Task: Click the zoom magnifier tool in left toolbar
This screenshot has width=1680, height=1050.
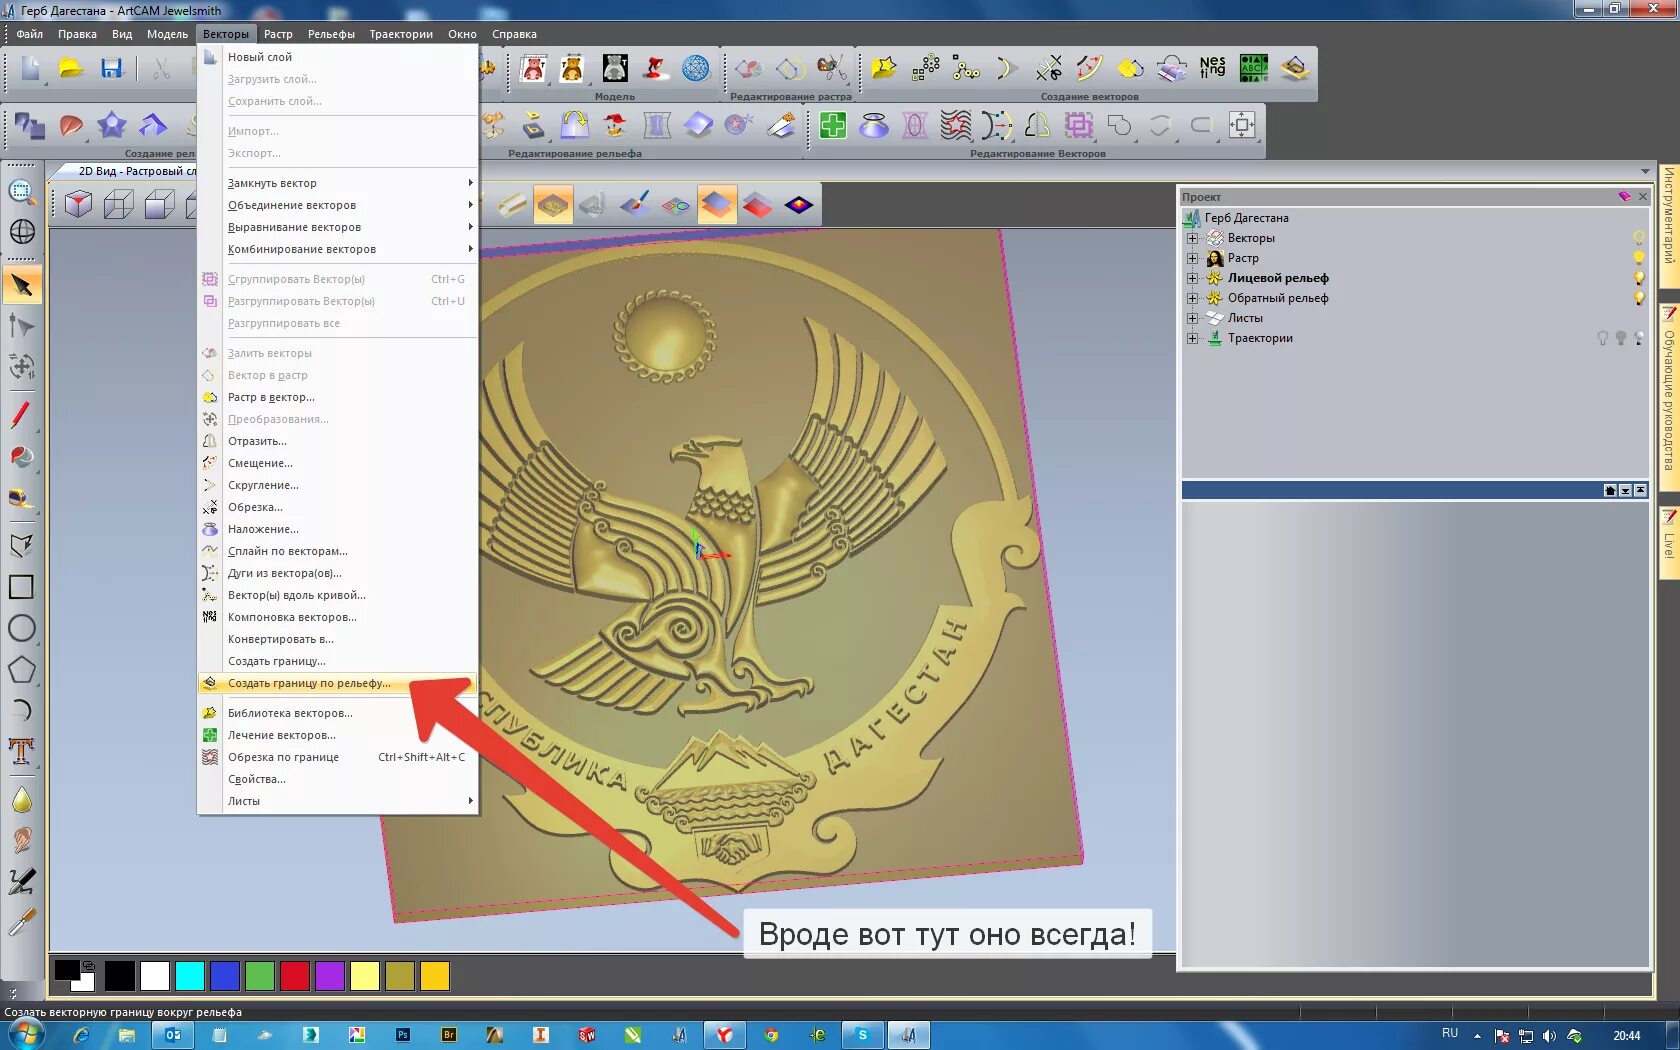Action: 21,191
